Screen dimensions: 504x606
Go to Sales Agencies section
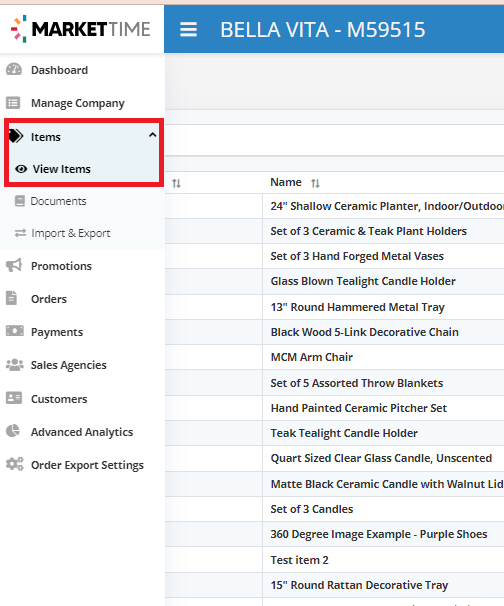pyautogui.click(x=68, y=365)
